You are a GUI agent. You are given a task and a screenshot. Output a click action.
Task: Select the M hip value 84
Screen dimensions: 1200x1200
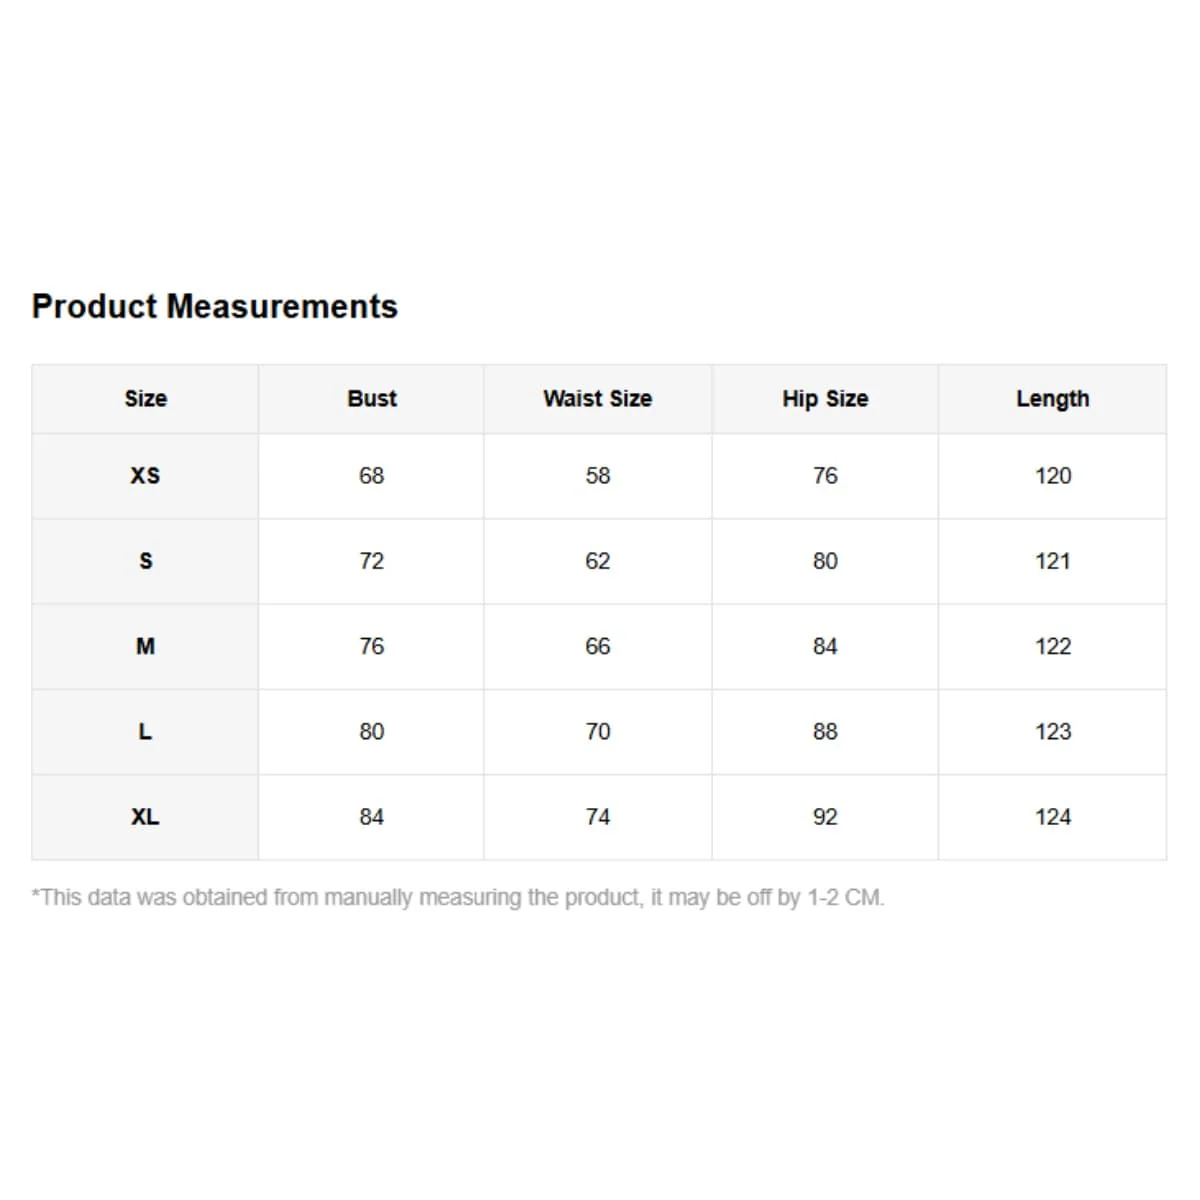pyautogui.click(x=825, y=646)
